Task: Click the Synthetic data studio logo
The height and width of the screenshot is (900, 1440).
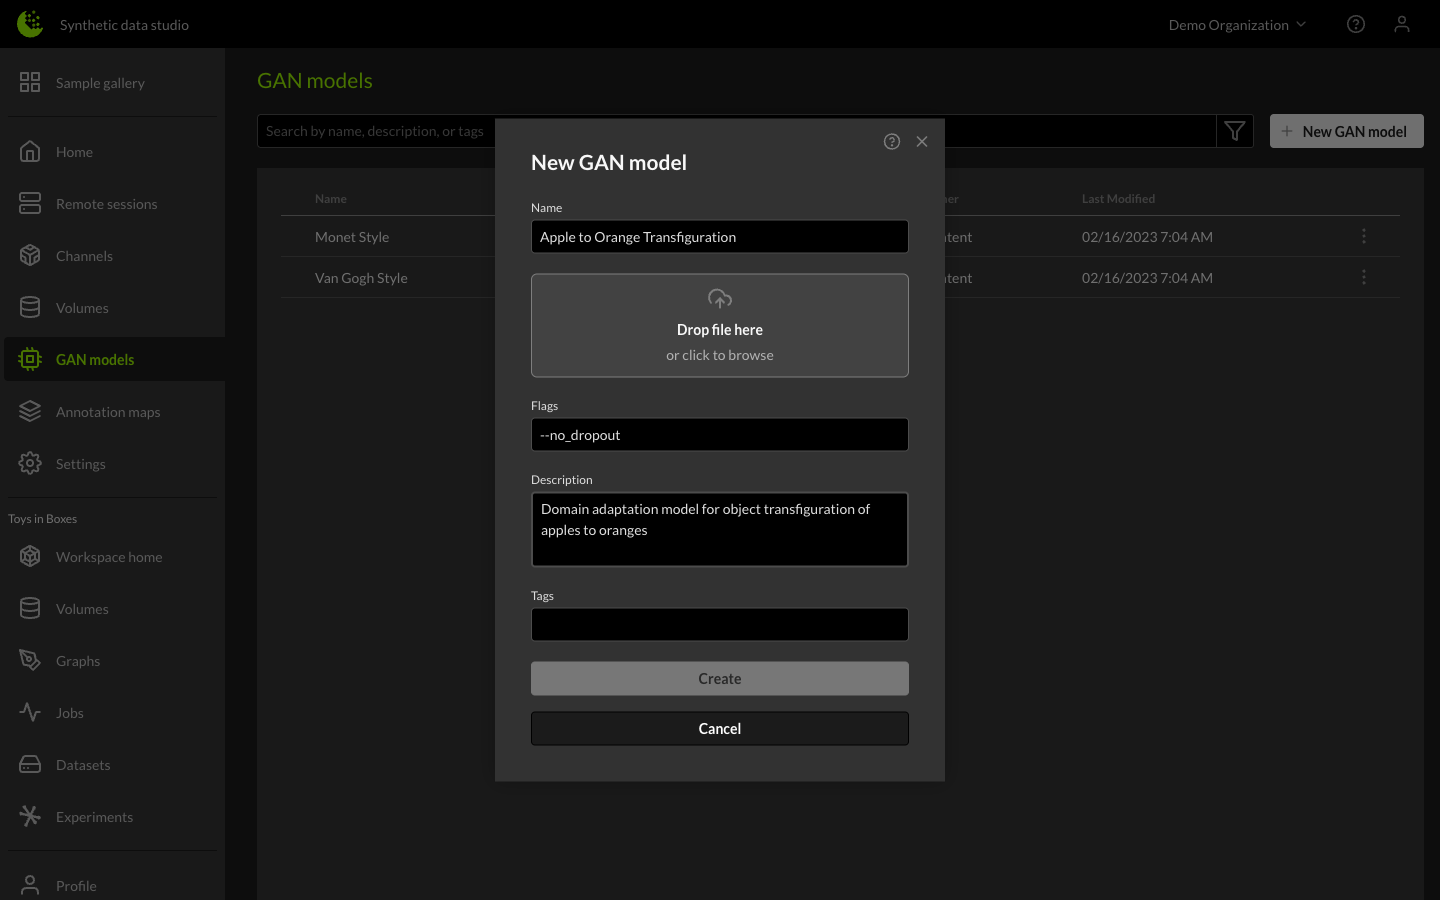Action: 29,24
